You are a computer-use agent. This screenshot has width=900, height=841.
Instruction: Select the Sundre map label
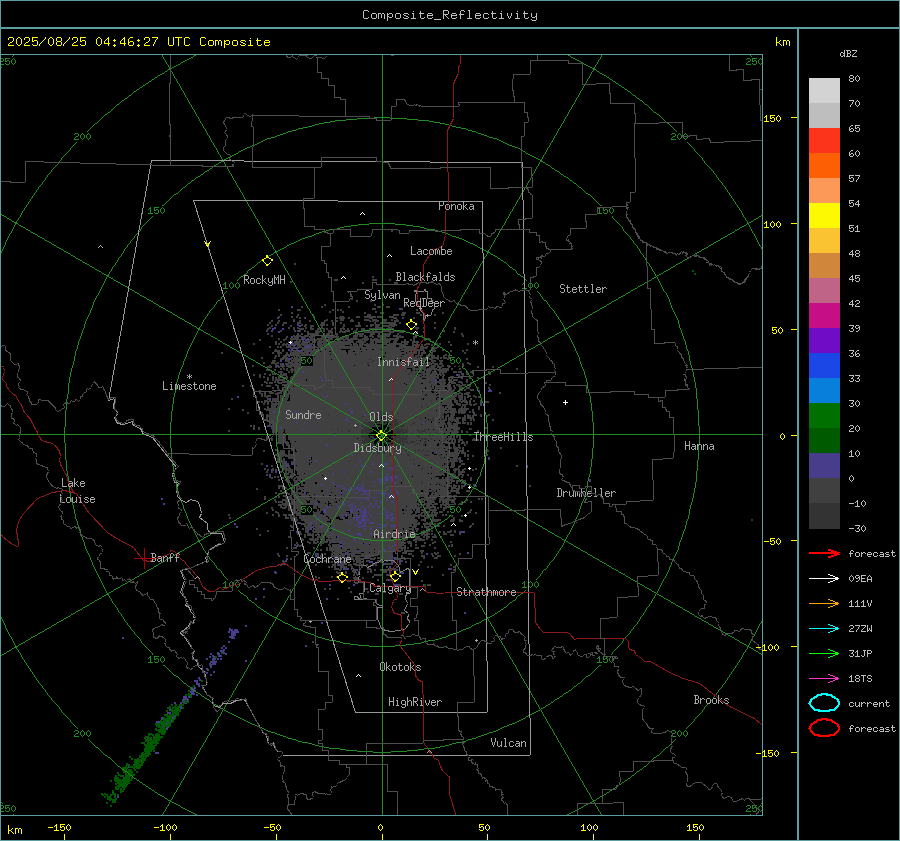[303, 414]
